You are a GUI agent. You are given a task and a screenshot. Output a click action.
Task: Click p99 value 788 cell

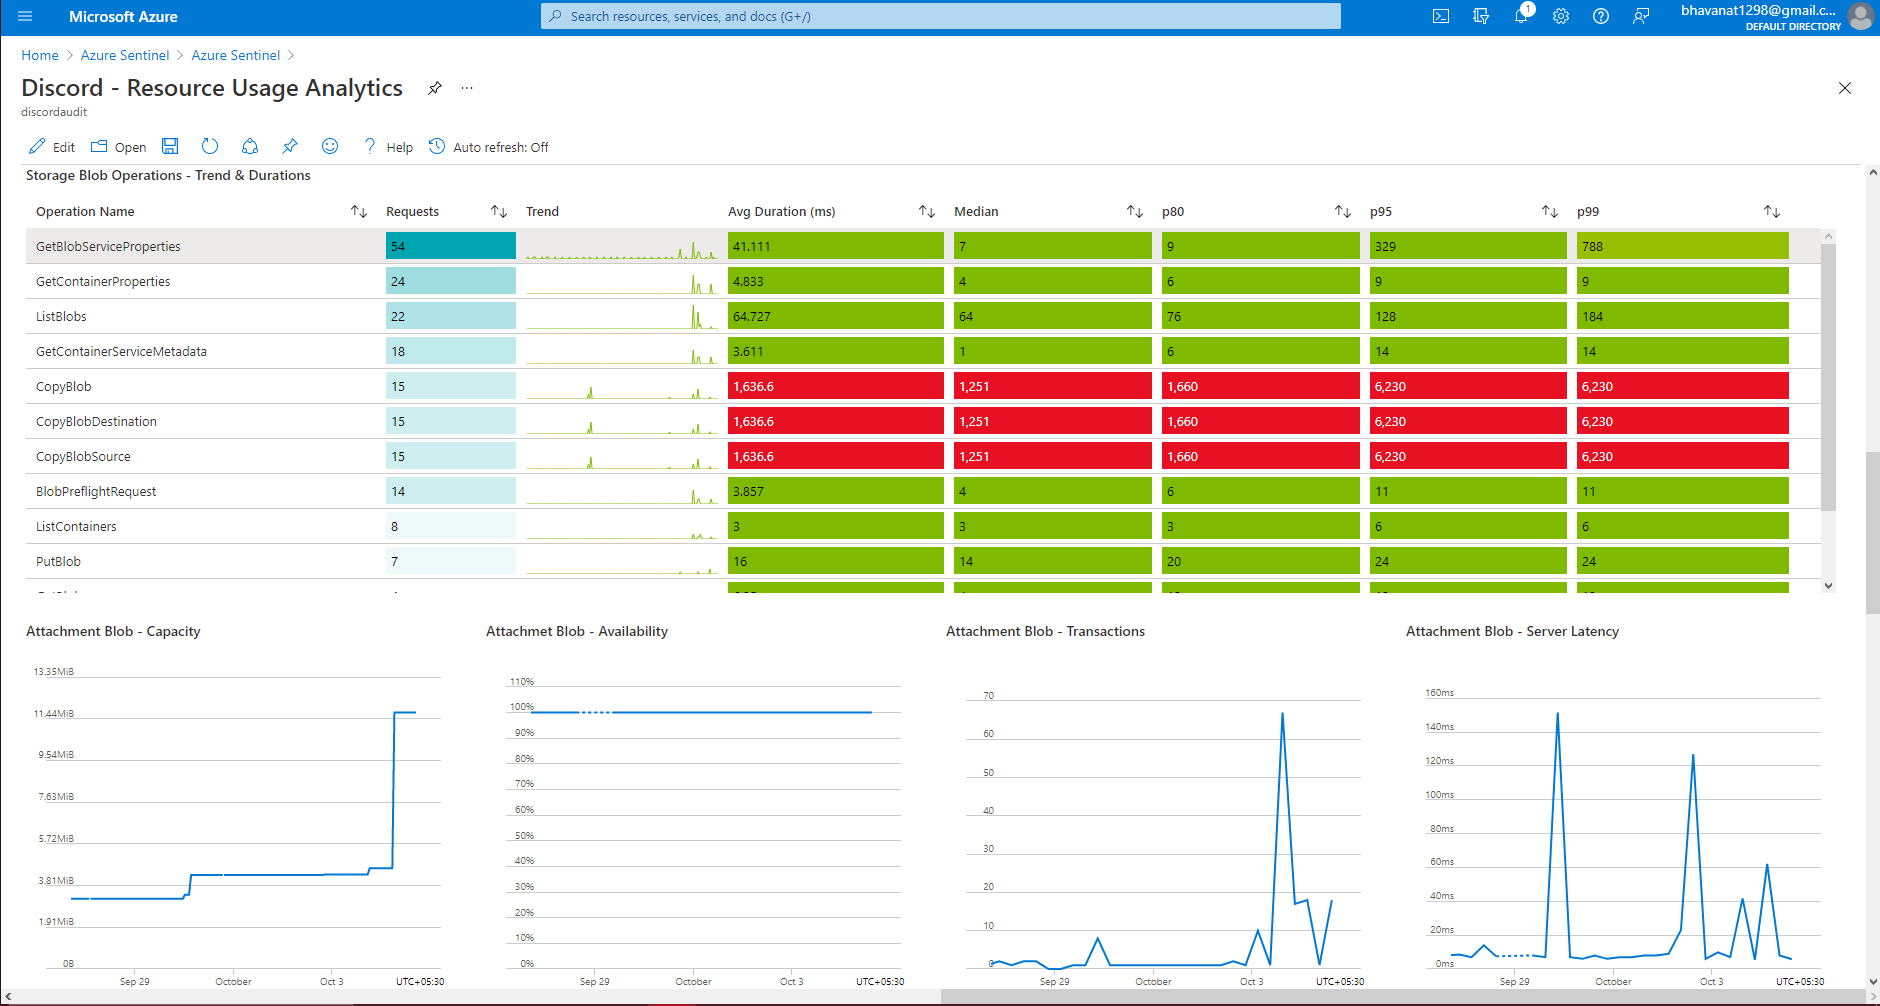1682,246
